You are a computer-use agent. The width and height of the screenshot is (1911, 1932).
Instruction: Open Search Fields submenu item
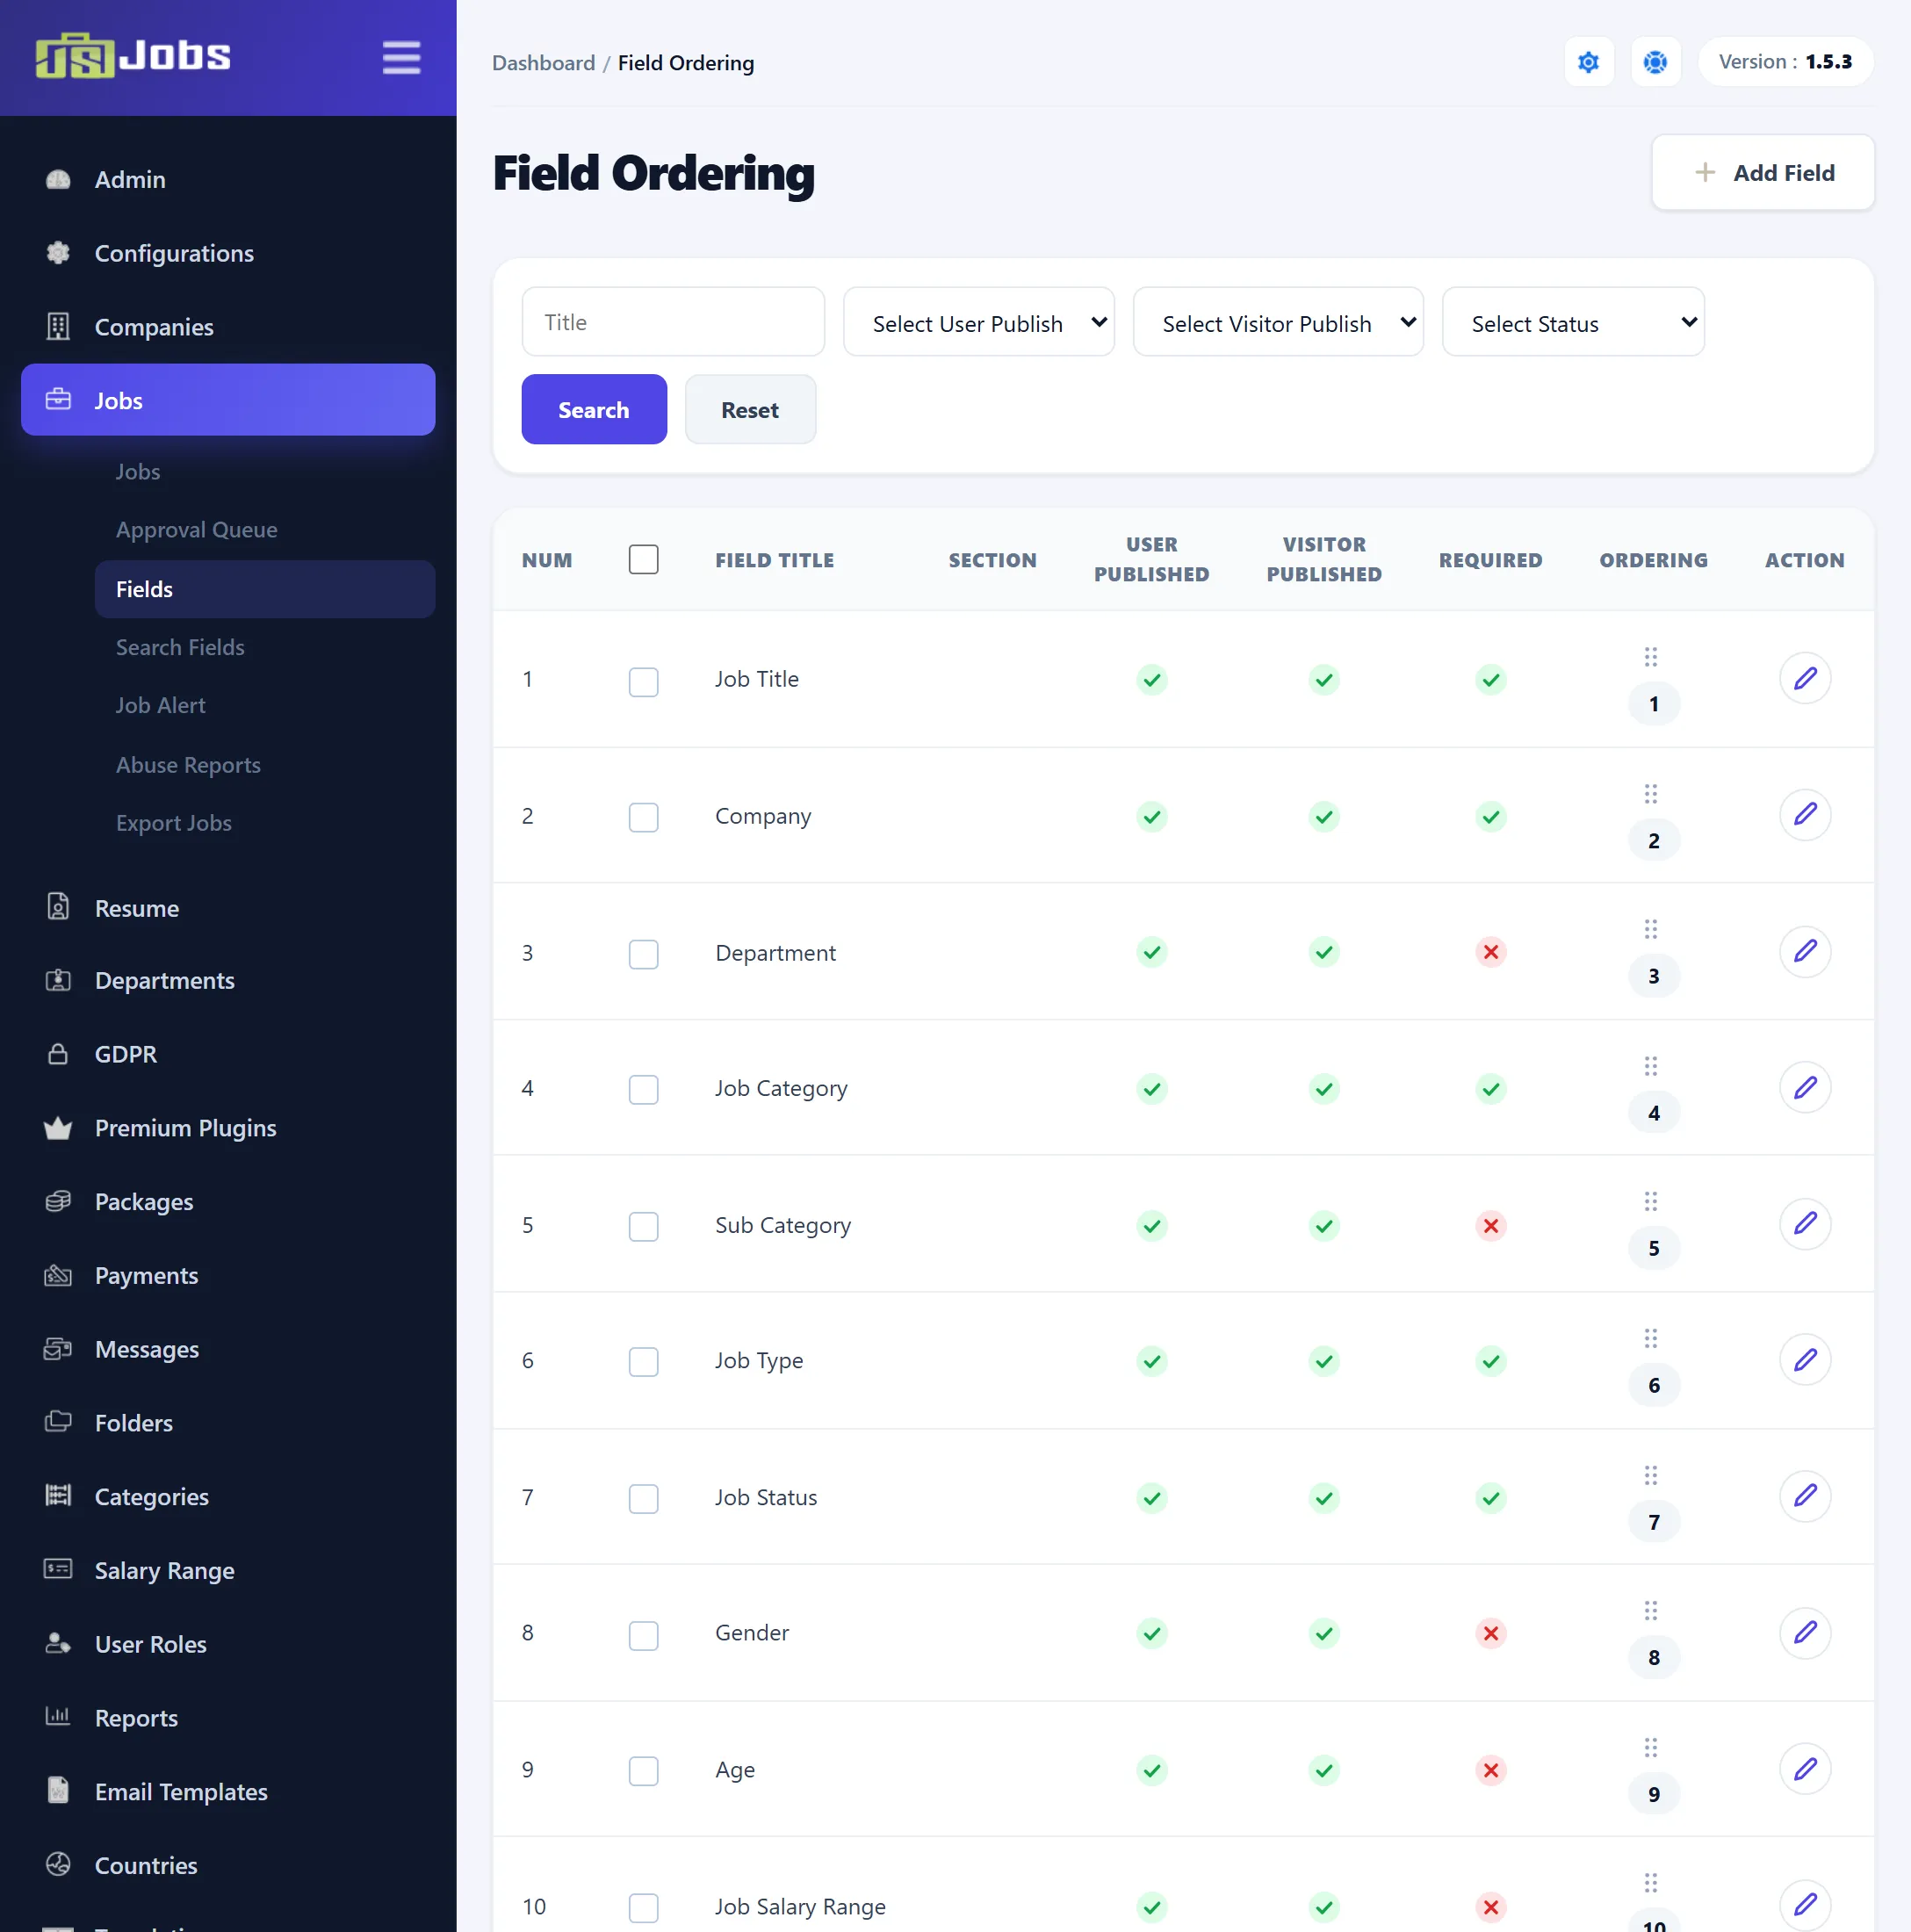180,648
